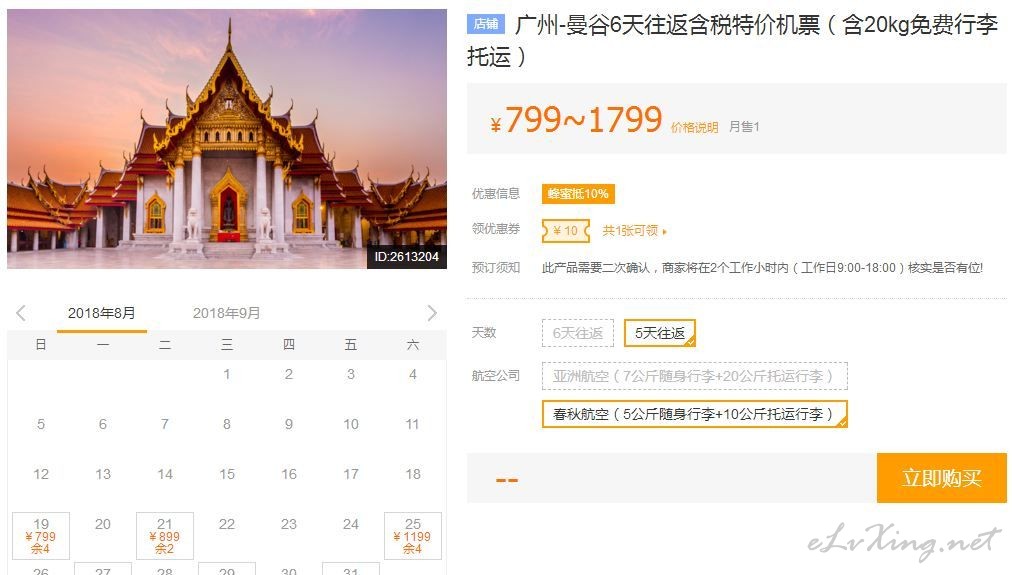Switch to the 2018年9月 calendar tab
The height and width of the screenshot is (575, 1012).
[x=227, y=313]
